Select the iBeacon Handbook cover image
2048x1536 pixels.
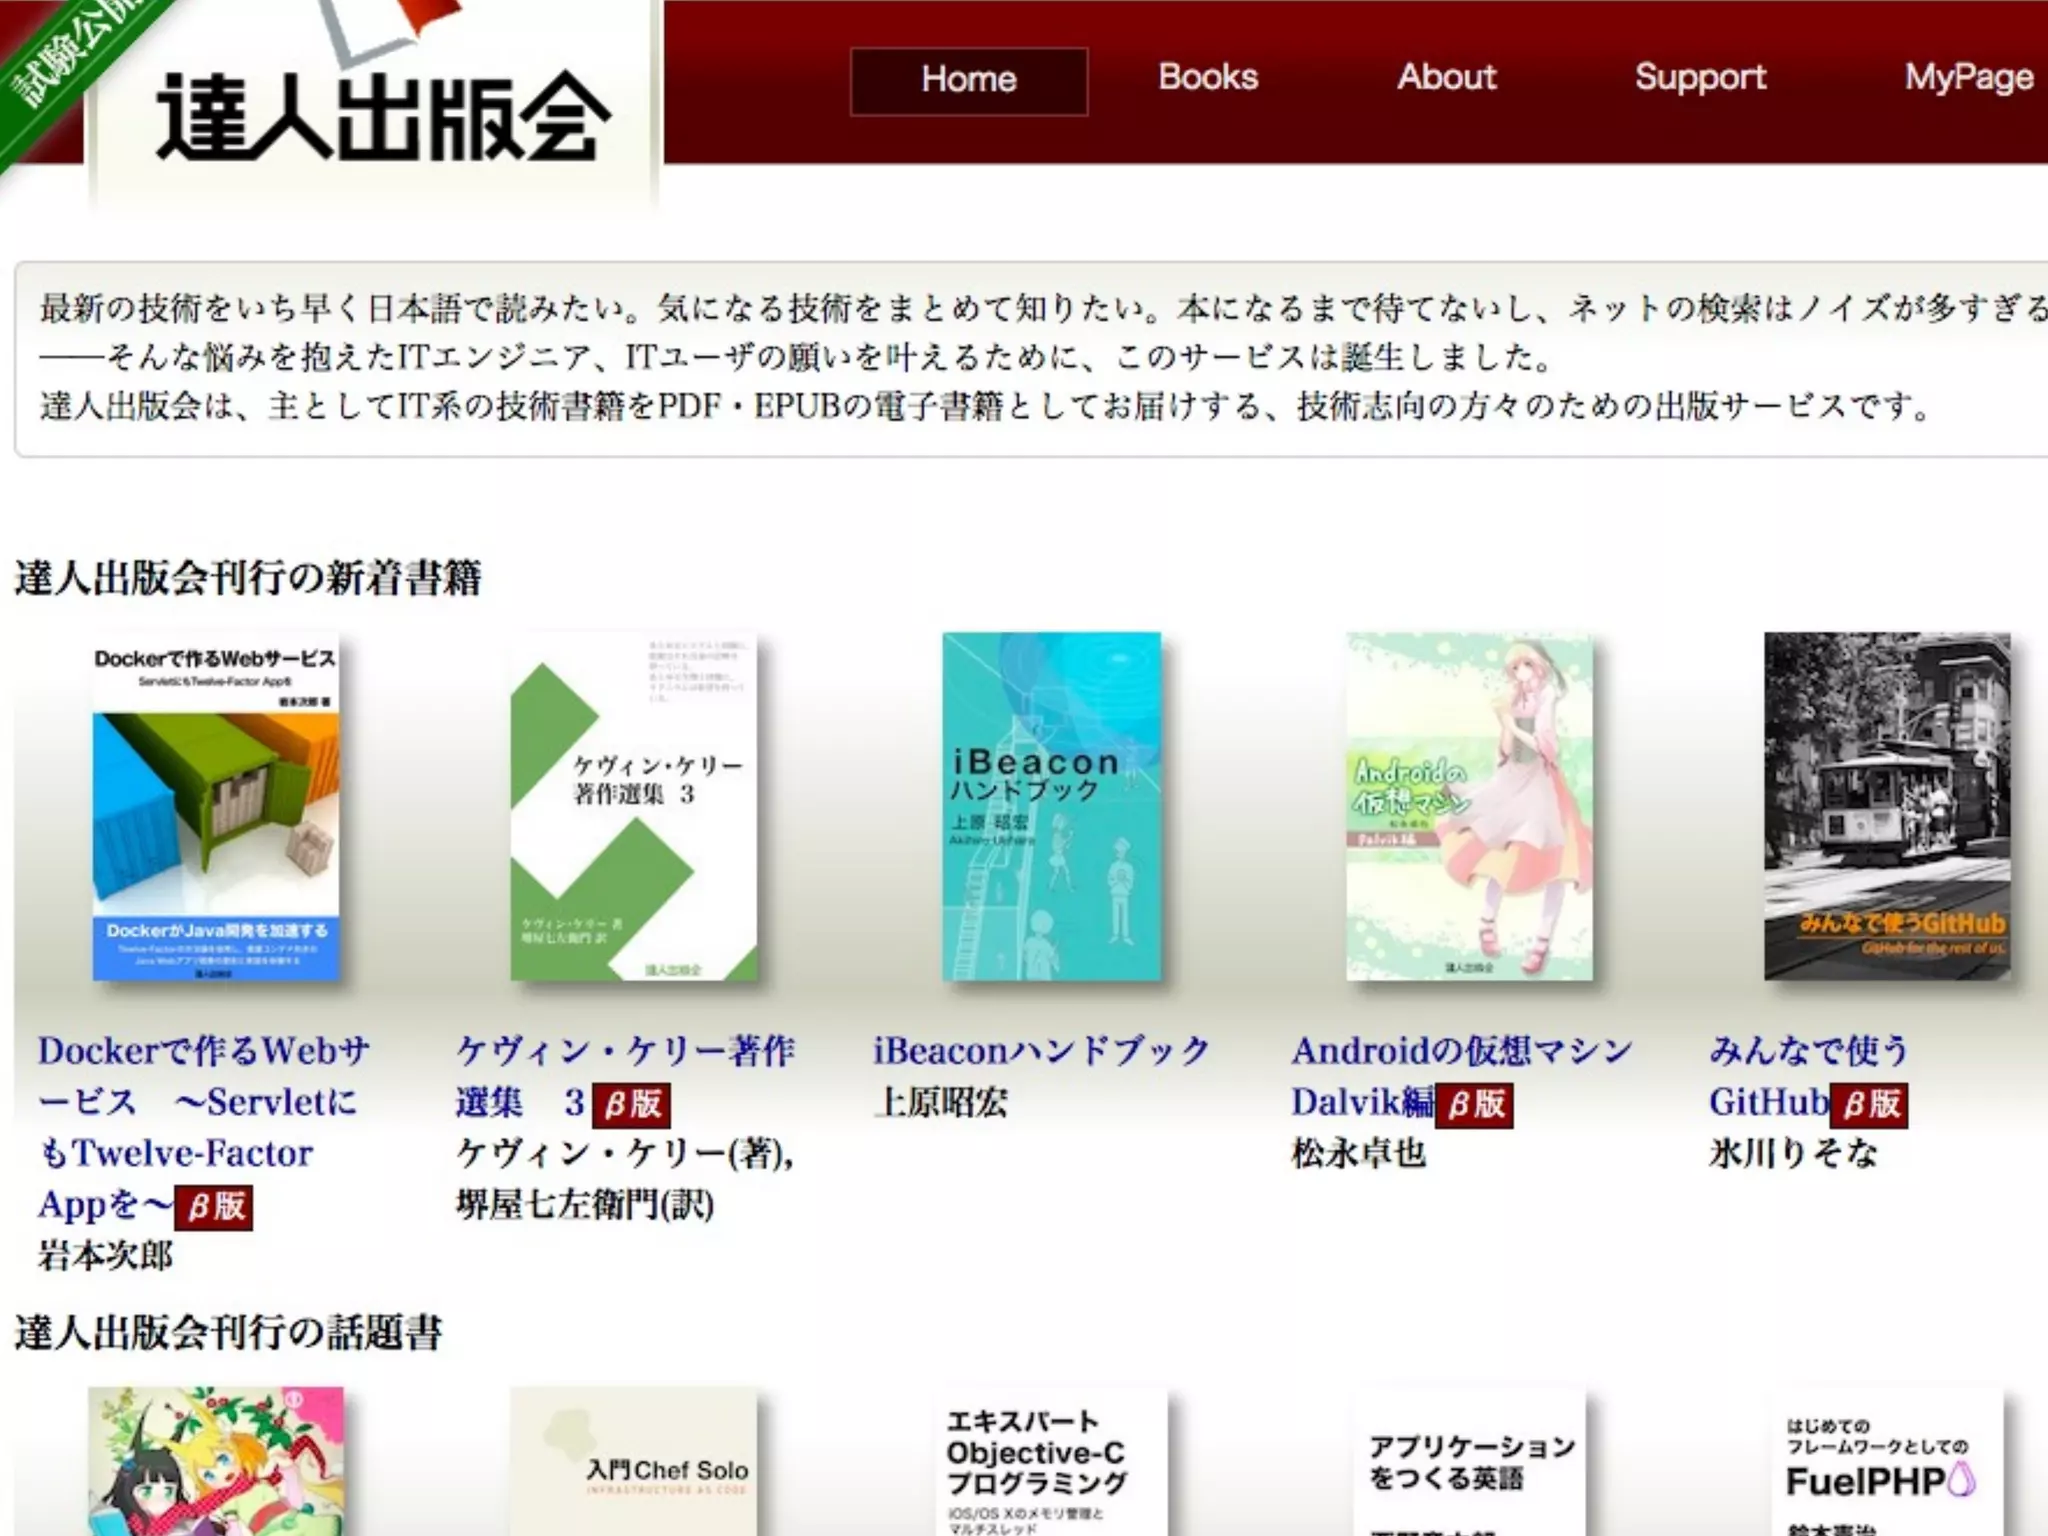click(x=1052, y=806)
